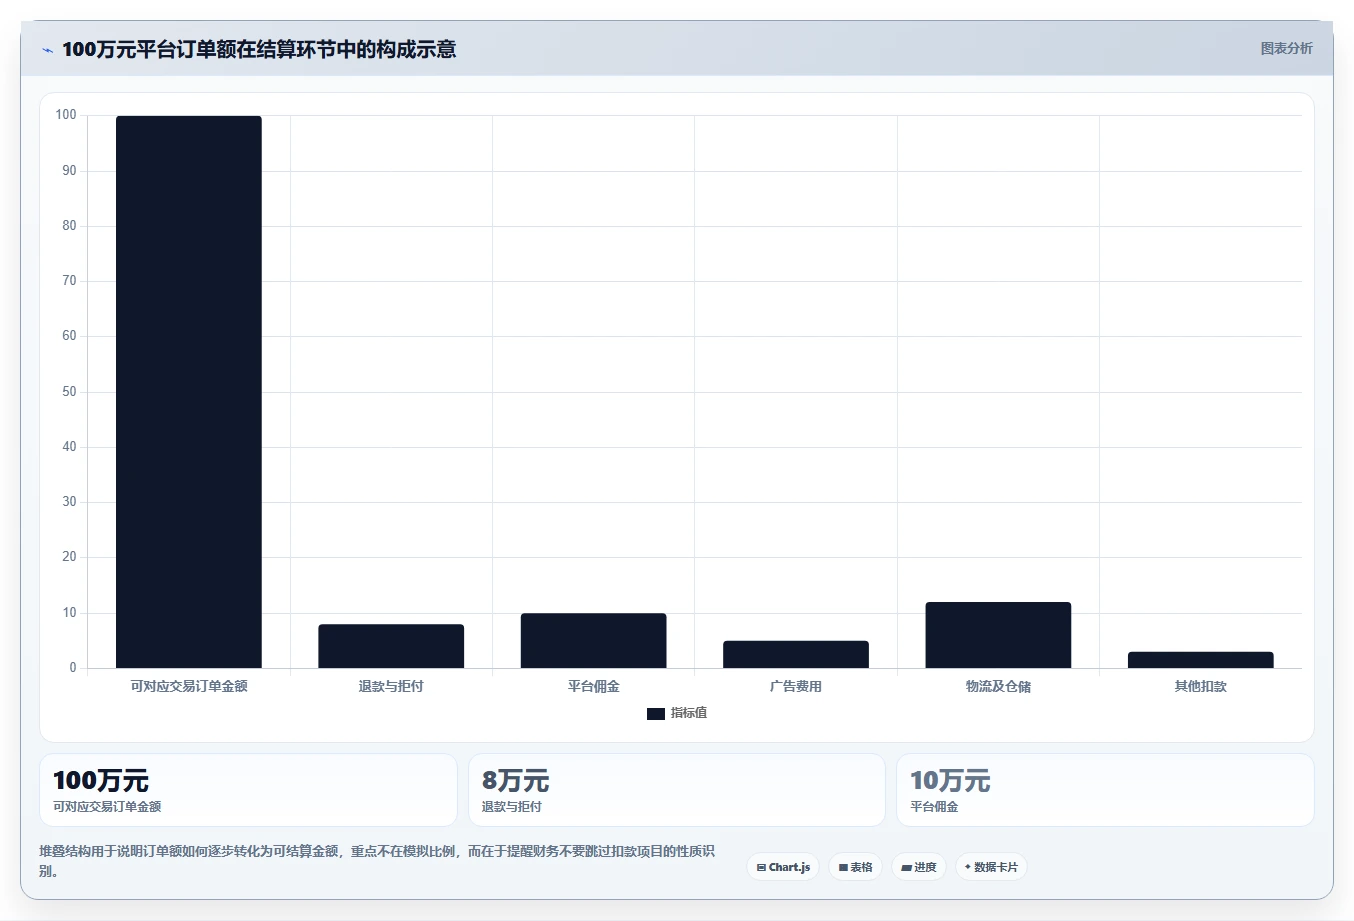Click the 平台佣金 bar in the chart
Screen dimensions: 1354x921
tap(593, 640)
